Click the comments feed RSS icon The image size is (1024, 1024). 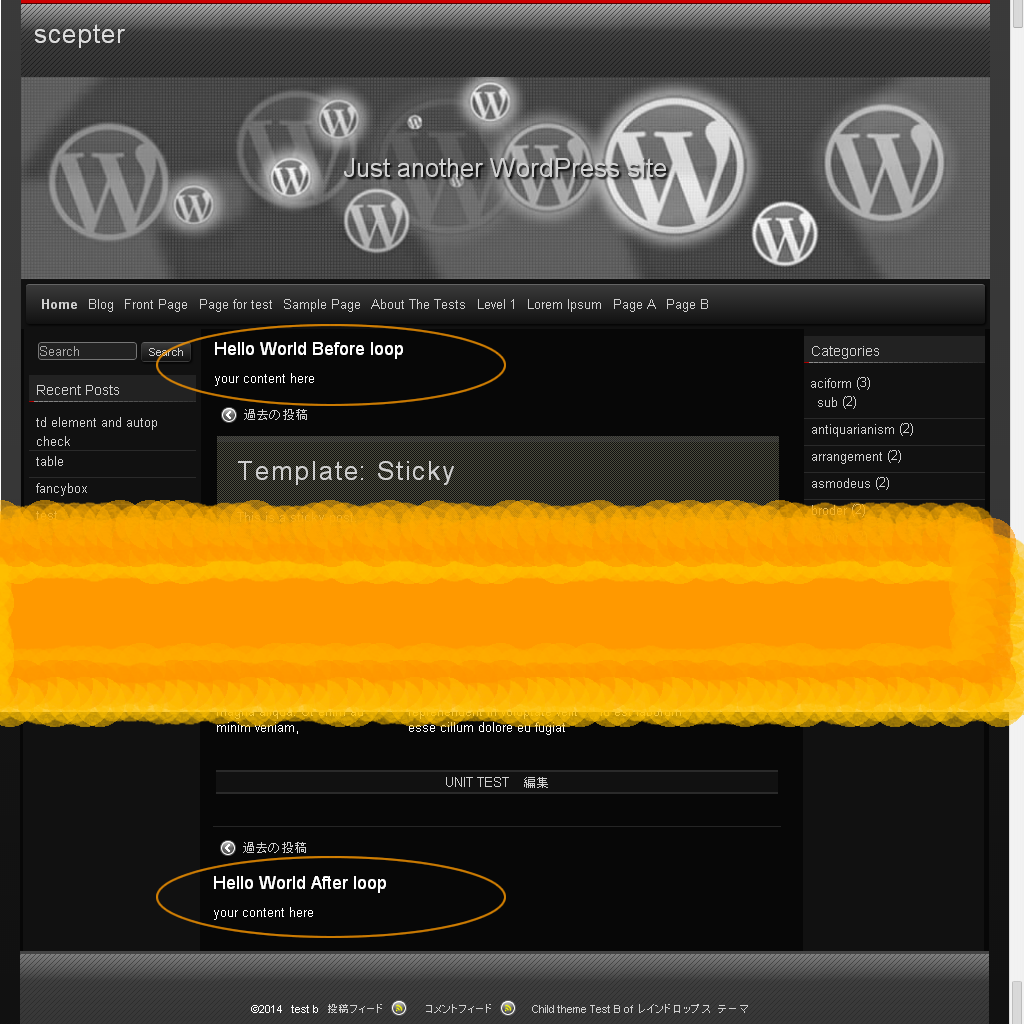click(508, 1008)
